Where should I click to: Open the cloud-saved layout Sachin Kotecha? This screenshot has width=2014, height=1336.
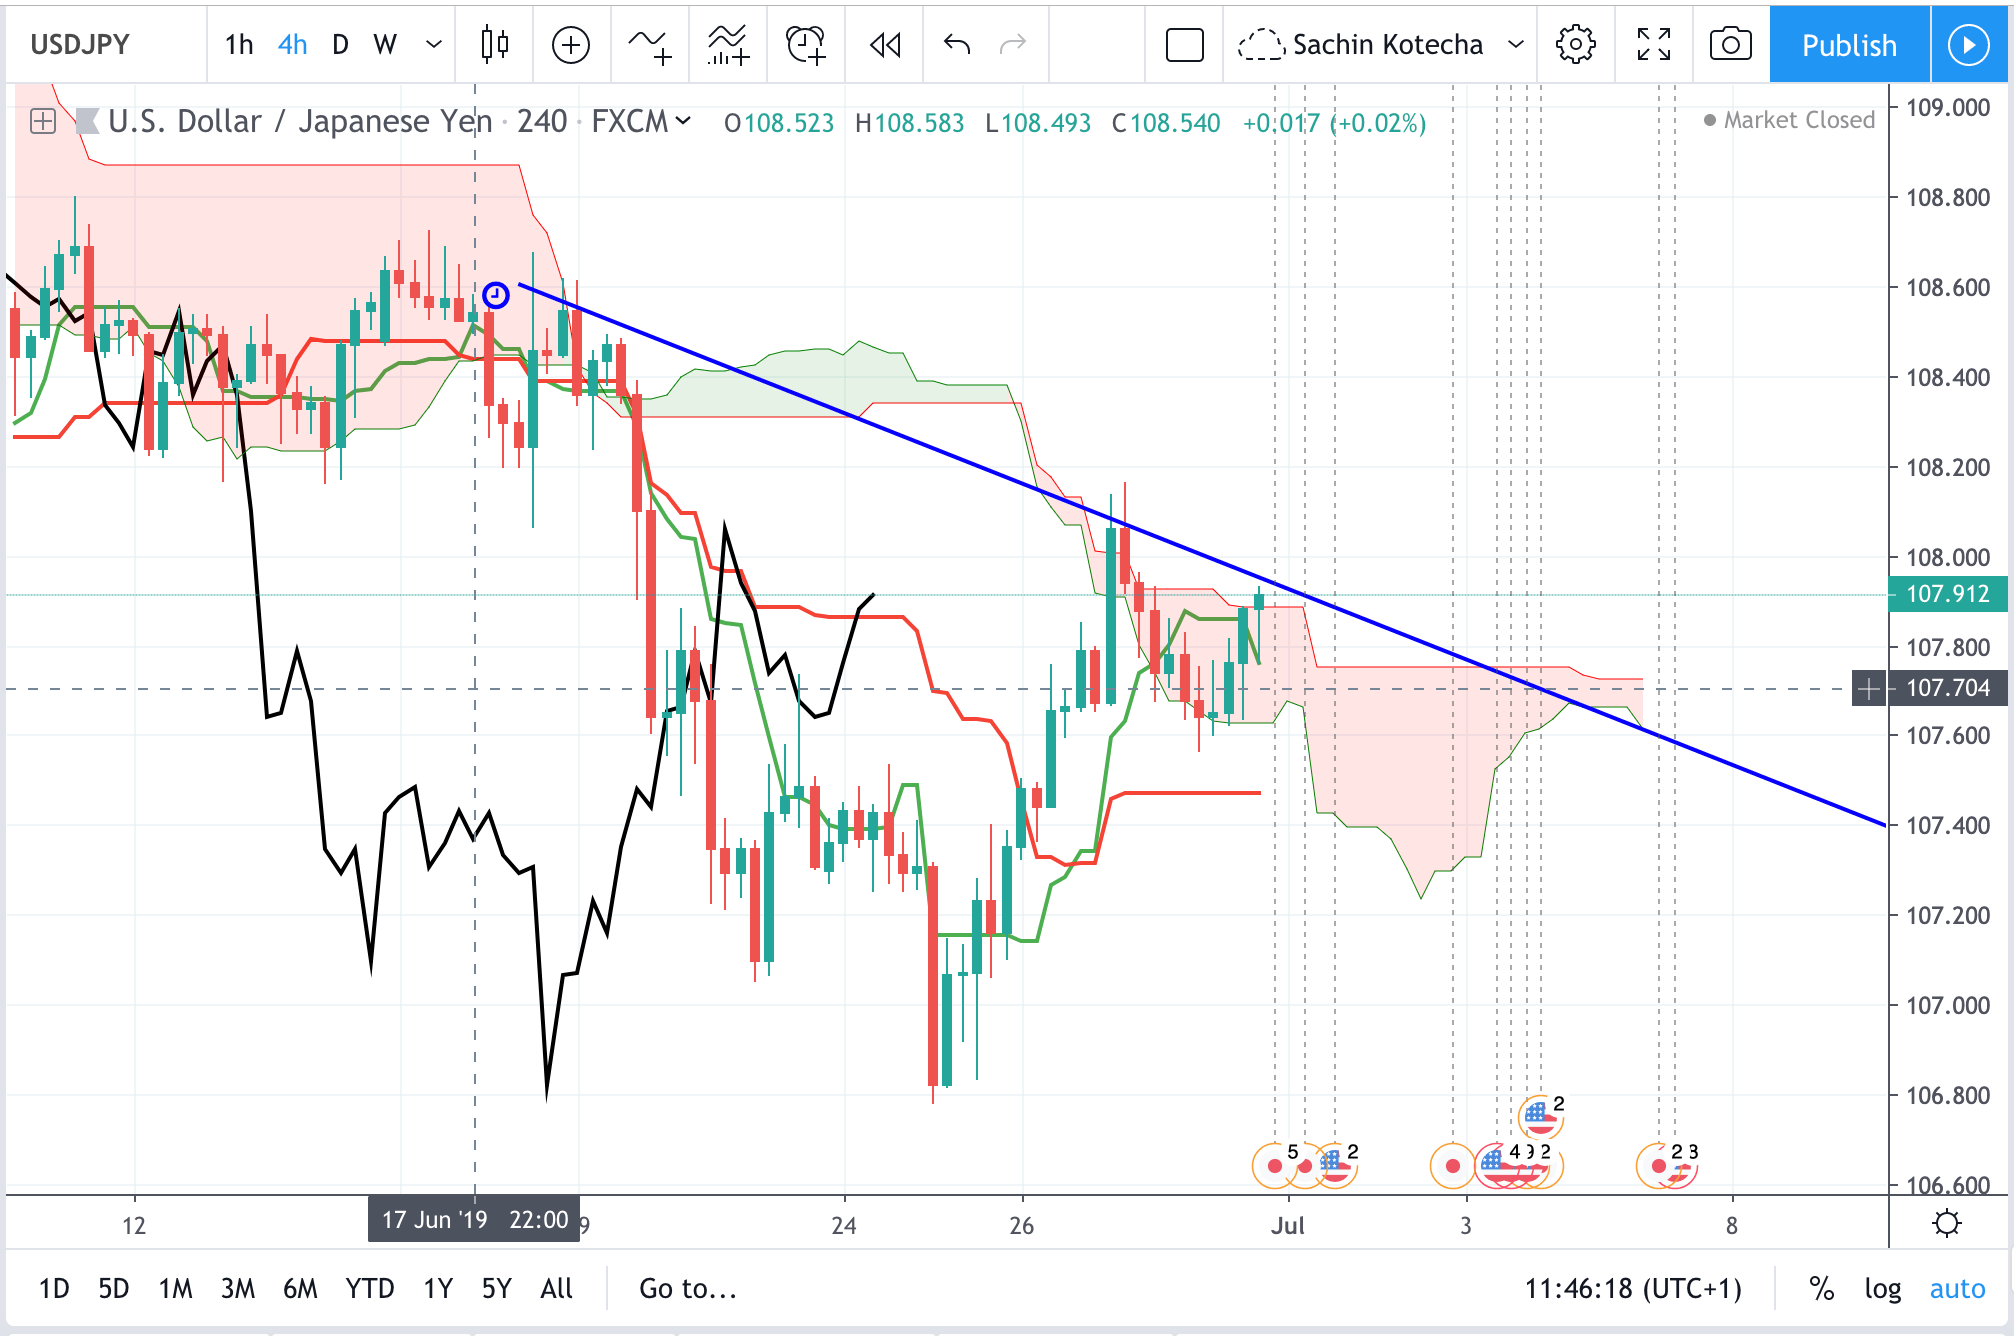1361,44
